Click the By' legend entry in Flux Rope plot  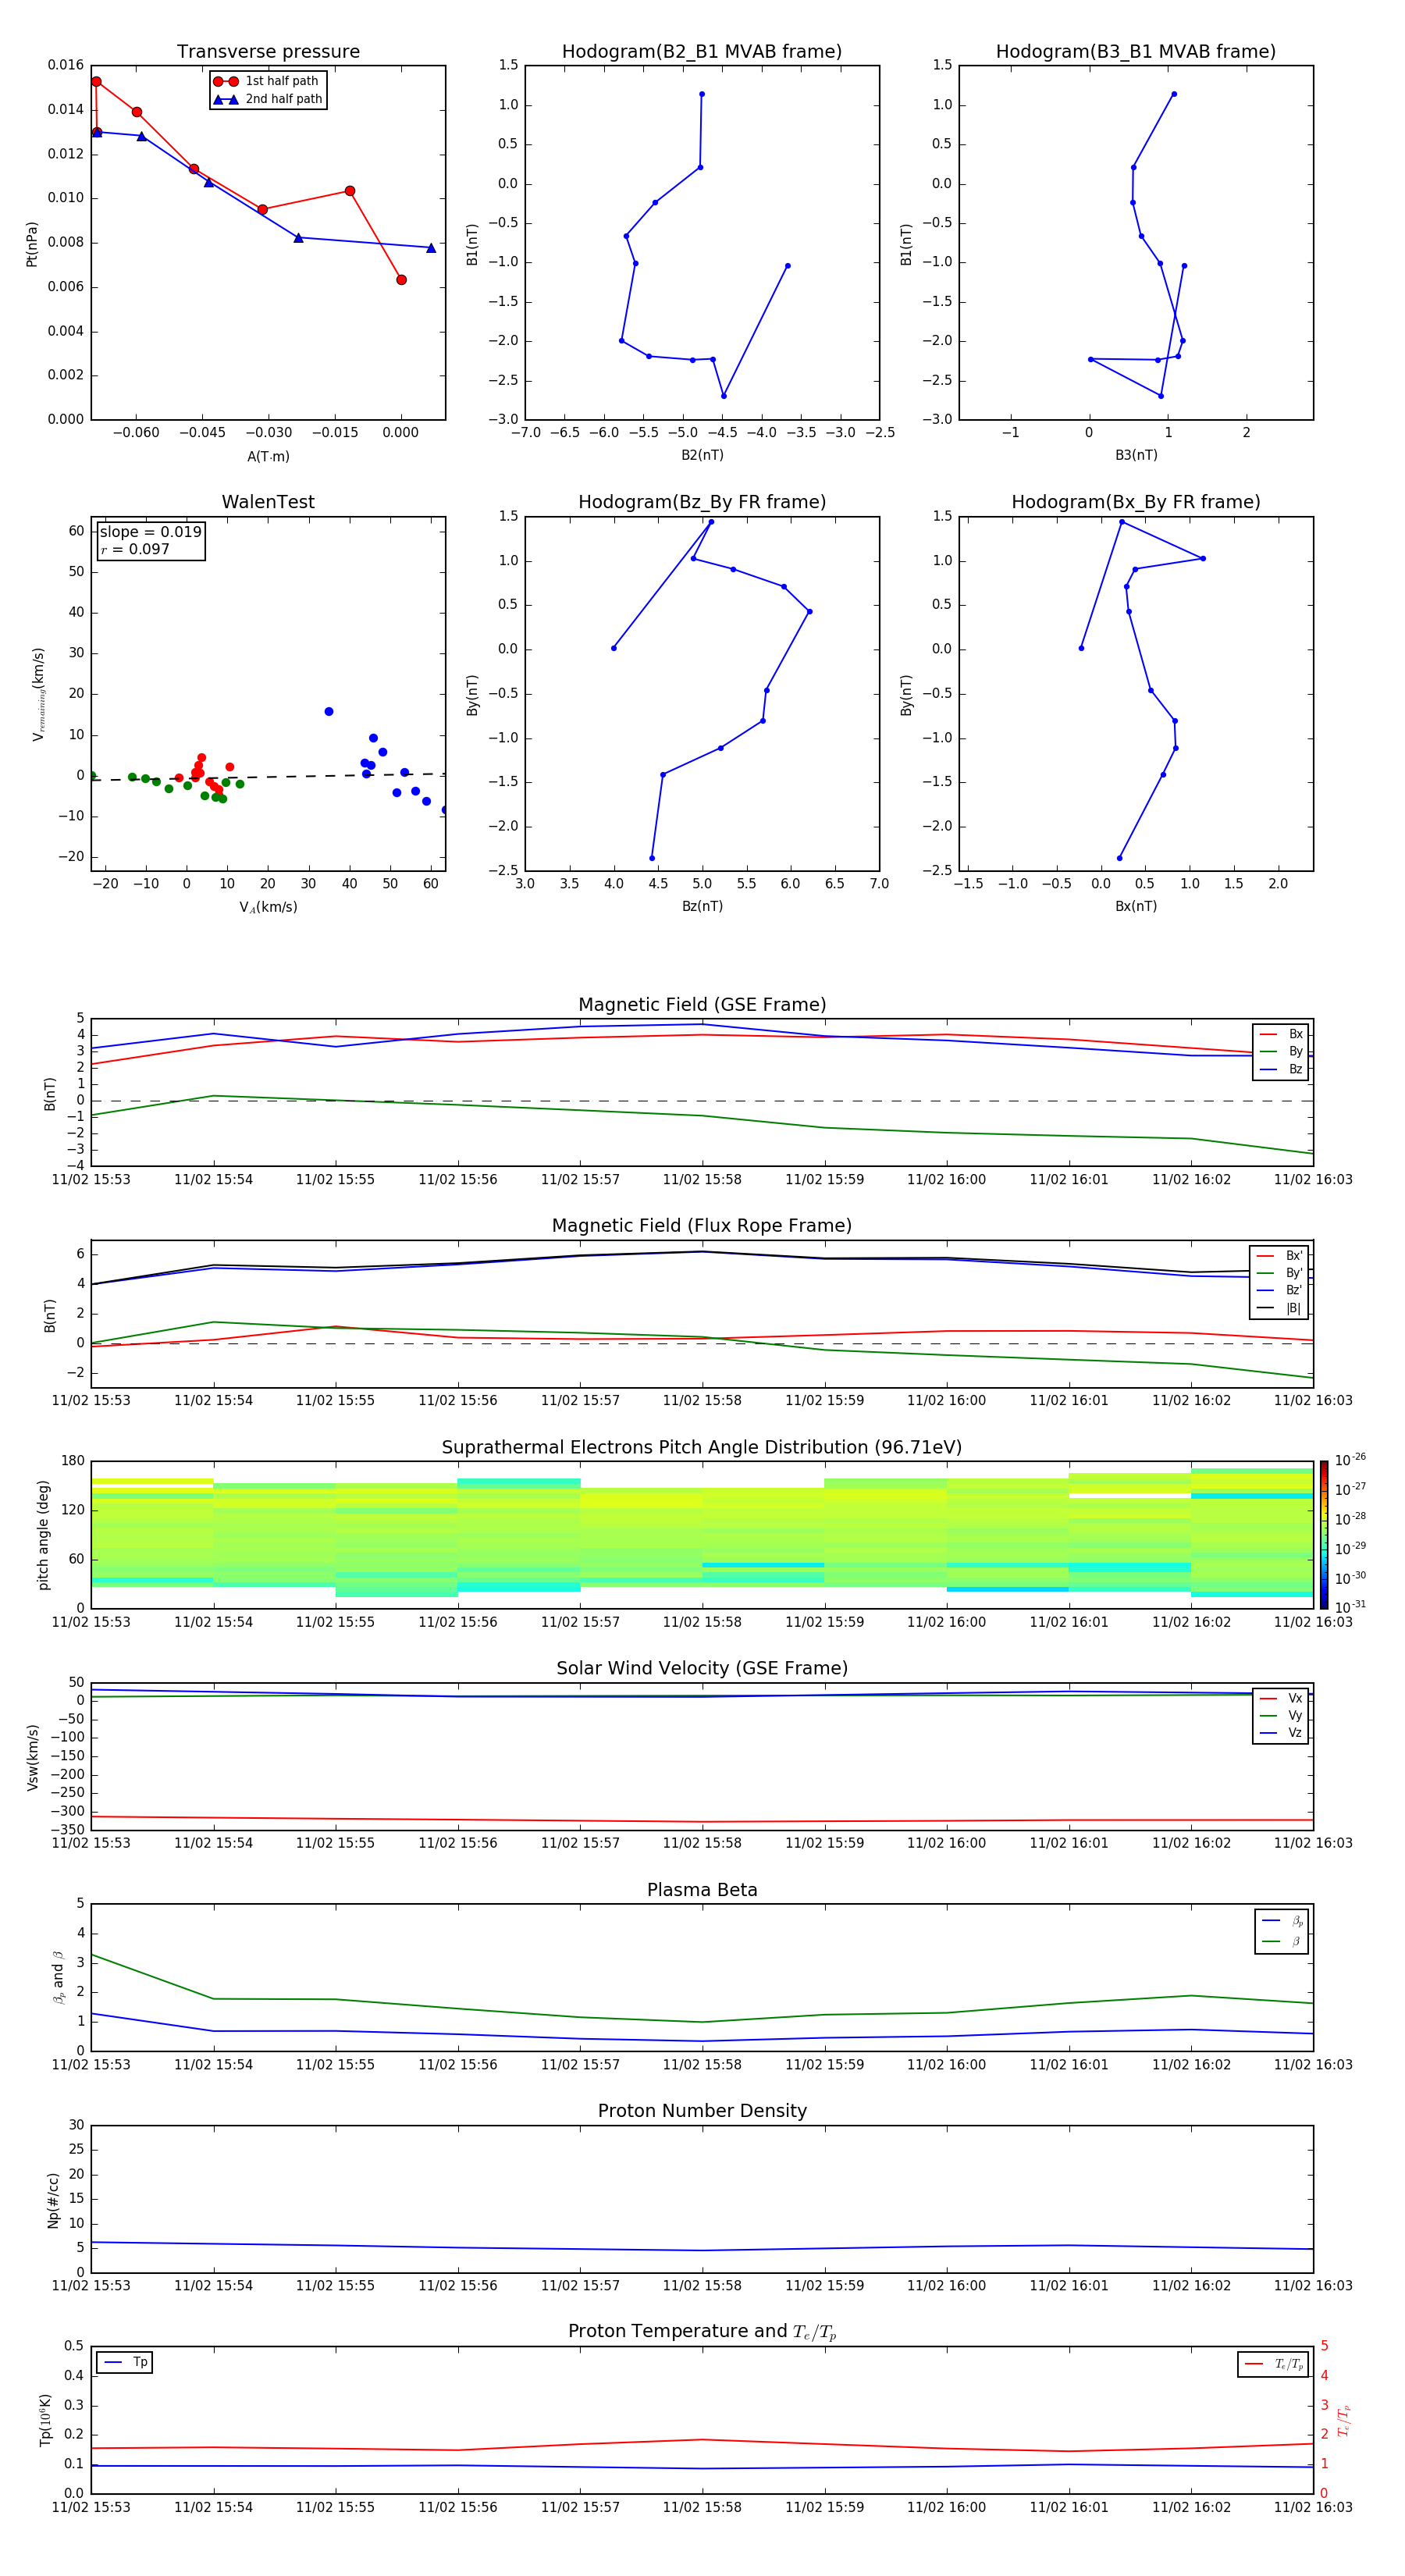pos(1280,1273)
